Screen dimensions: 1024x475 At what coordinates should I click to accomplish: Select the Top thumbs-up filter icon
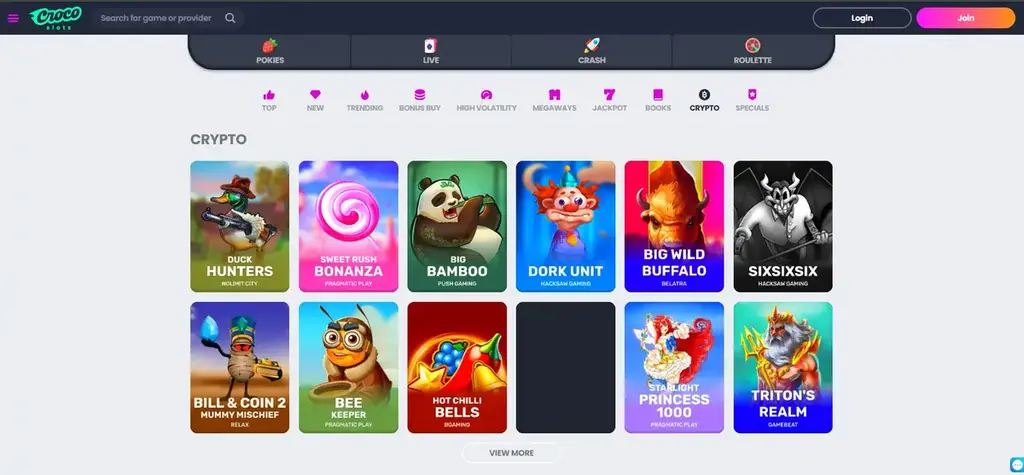pos(269,95)
